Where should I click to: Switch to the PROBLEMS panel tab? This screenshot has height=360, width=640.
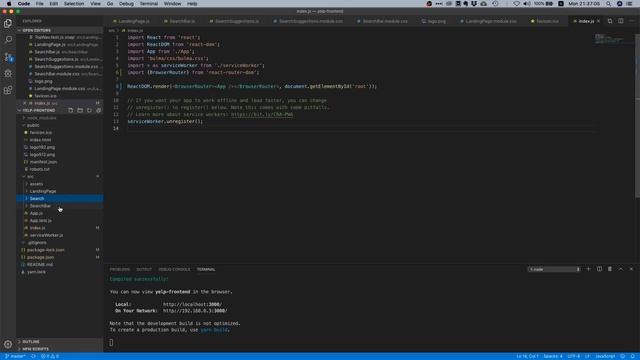120,269
